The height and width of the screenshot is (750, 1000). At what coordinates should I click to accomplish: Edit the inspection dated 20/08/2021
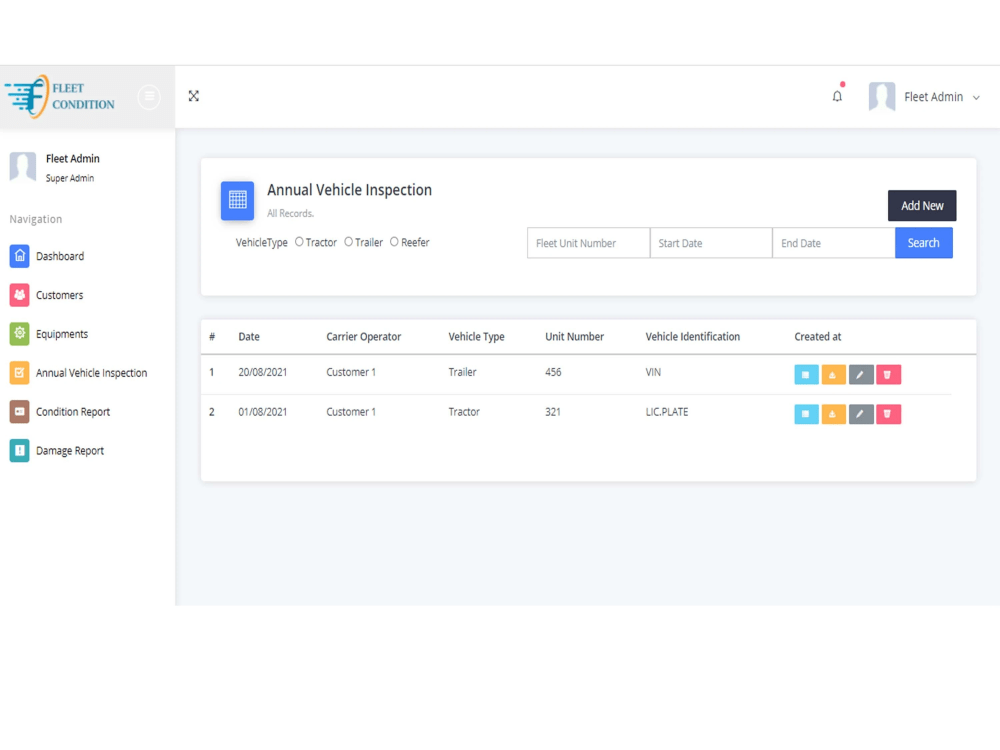[x=861, y=375]
